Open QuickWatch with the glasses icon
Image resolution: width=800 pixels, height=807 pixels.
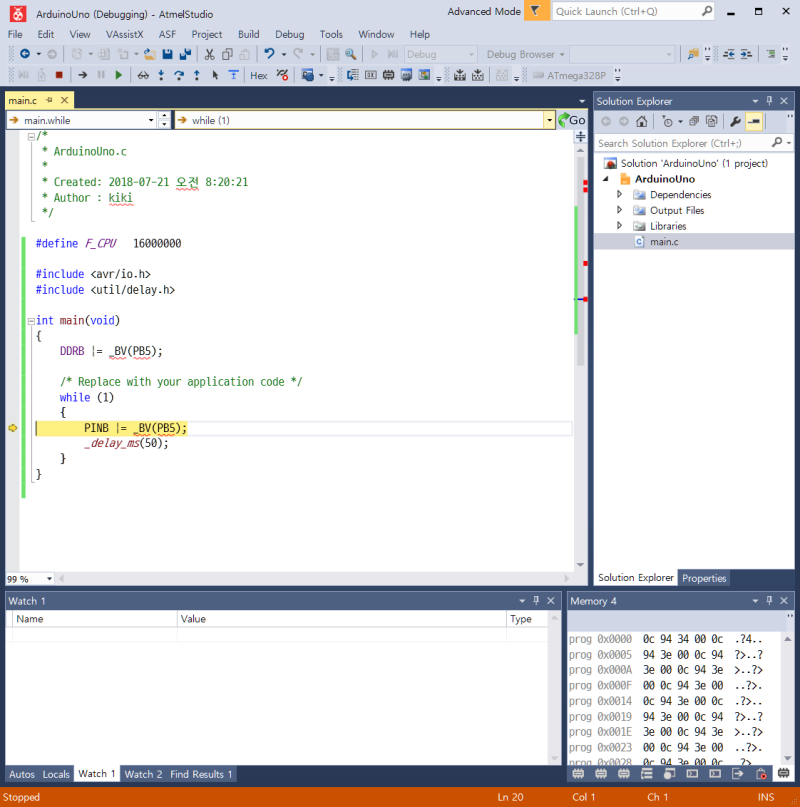(143, 75)
